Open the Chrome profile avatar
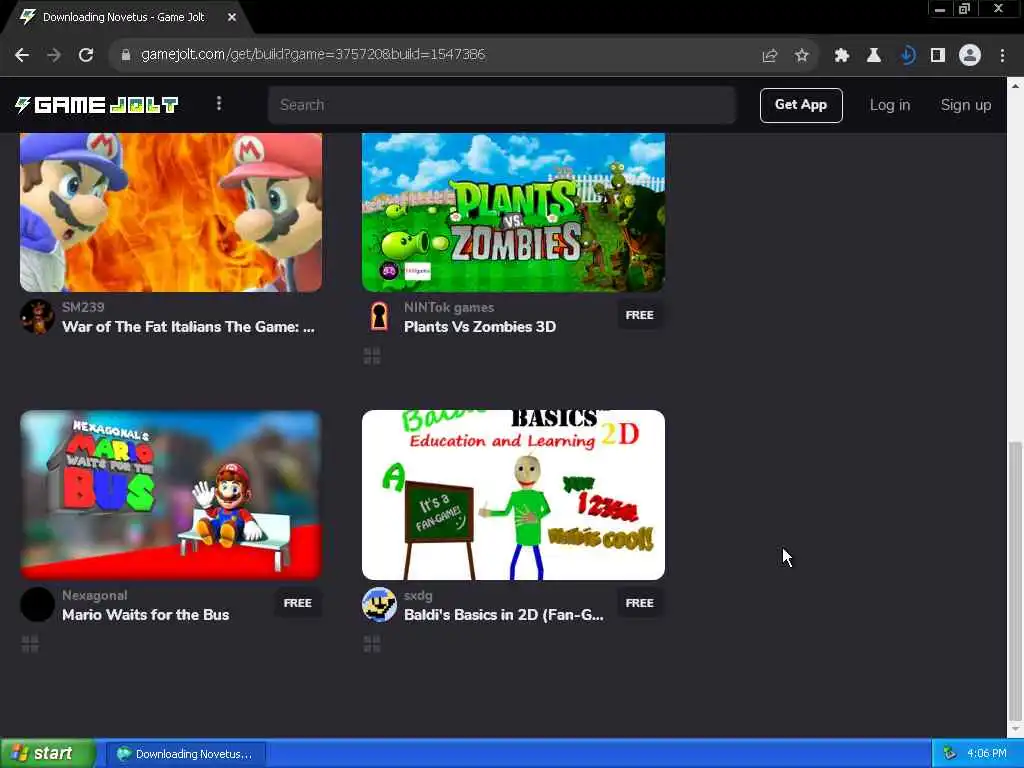The width and height of the screenshot is (1024, 768). point(970,56)
